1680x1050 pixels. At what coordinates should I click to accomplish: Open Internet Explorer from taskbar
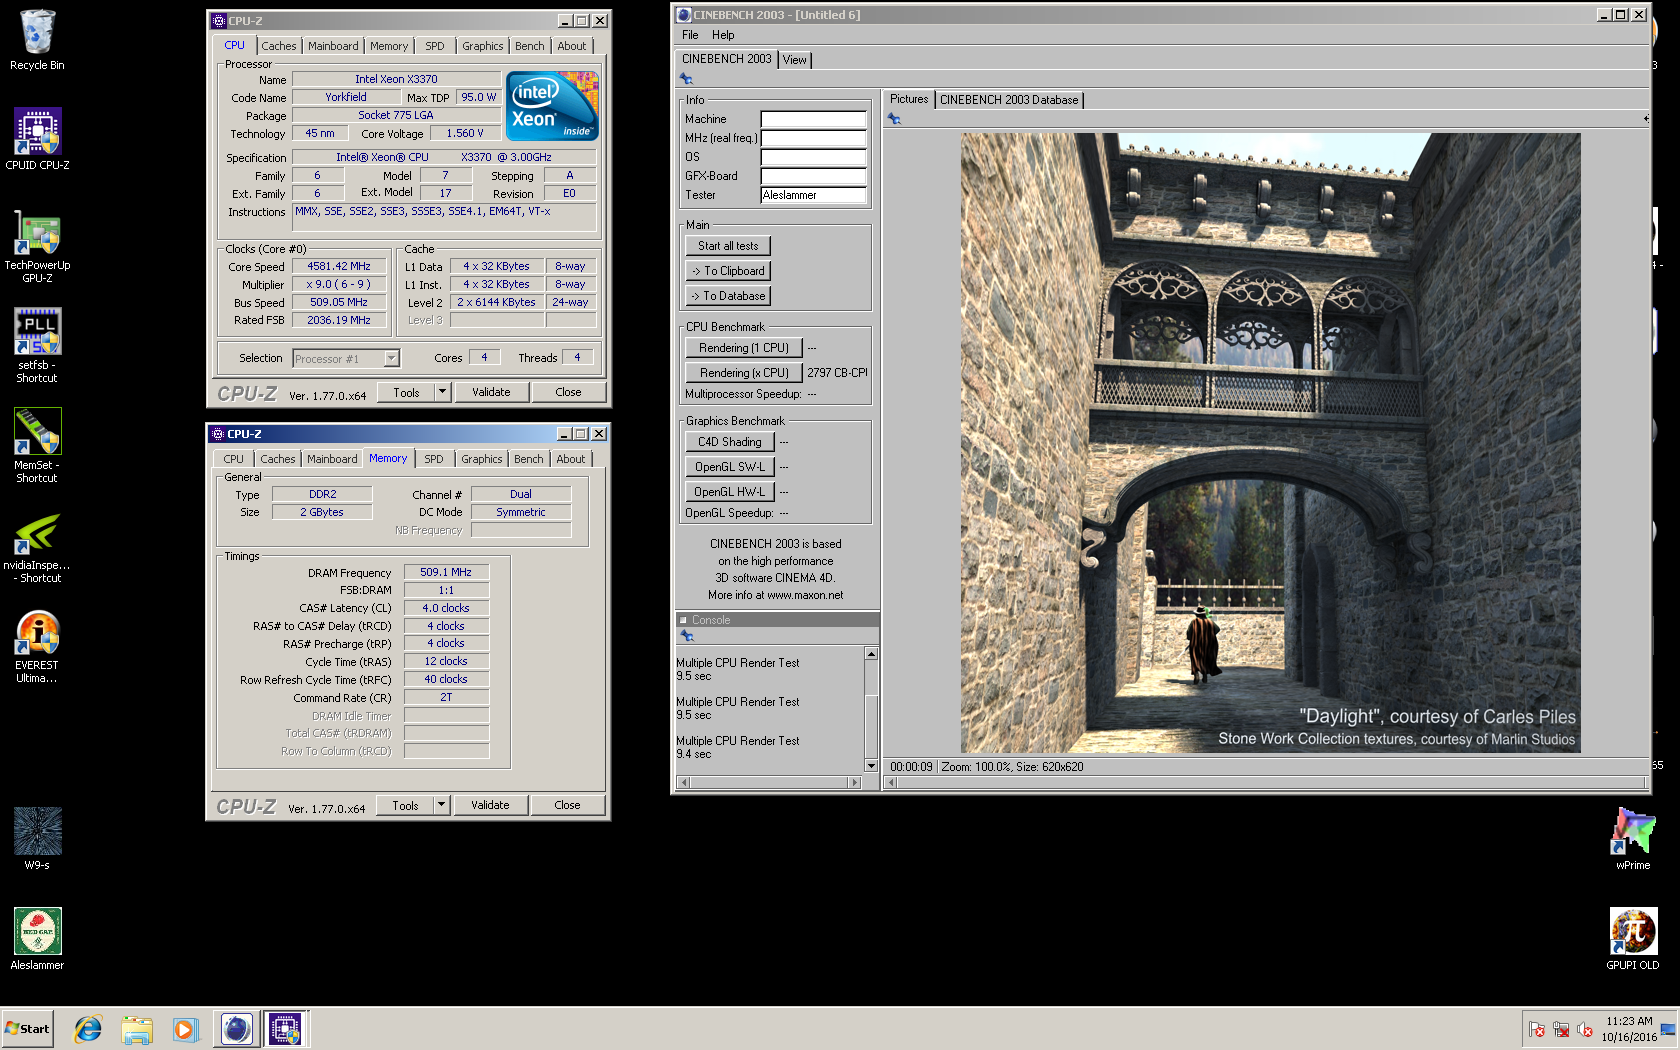(x=88, y=1029)
